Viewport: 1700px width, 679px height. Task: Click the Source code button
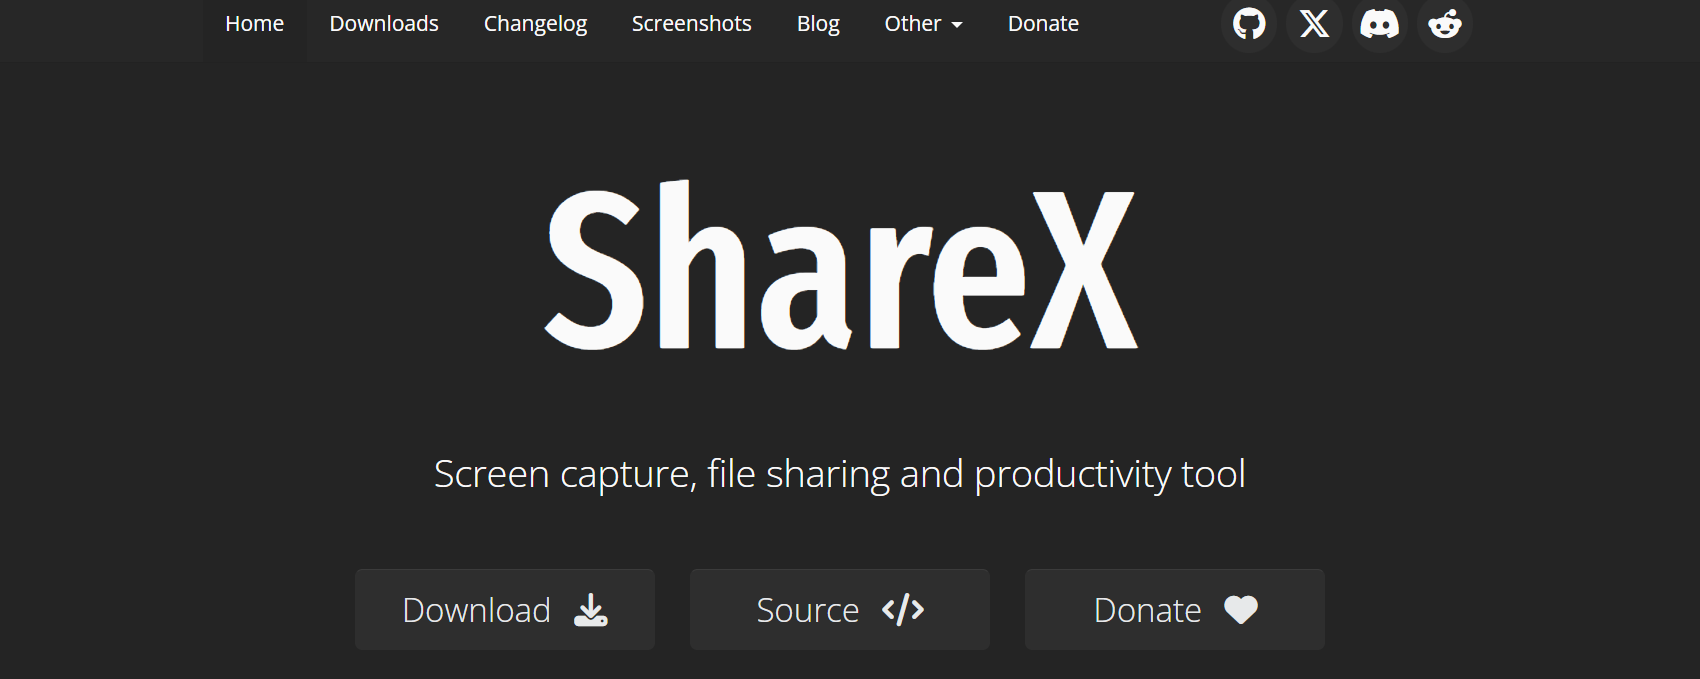pos(840,610)
